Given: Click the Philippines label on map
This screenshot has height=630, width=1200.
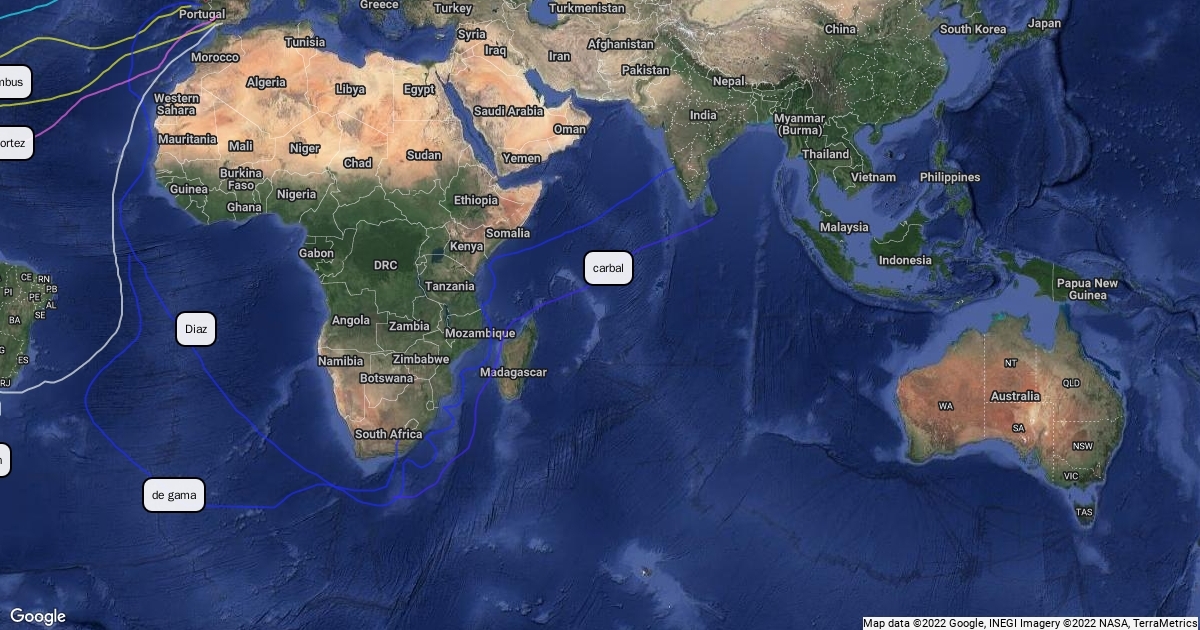Looking at the screenshot, I should click(x=950, y=177).
